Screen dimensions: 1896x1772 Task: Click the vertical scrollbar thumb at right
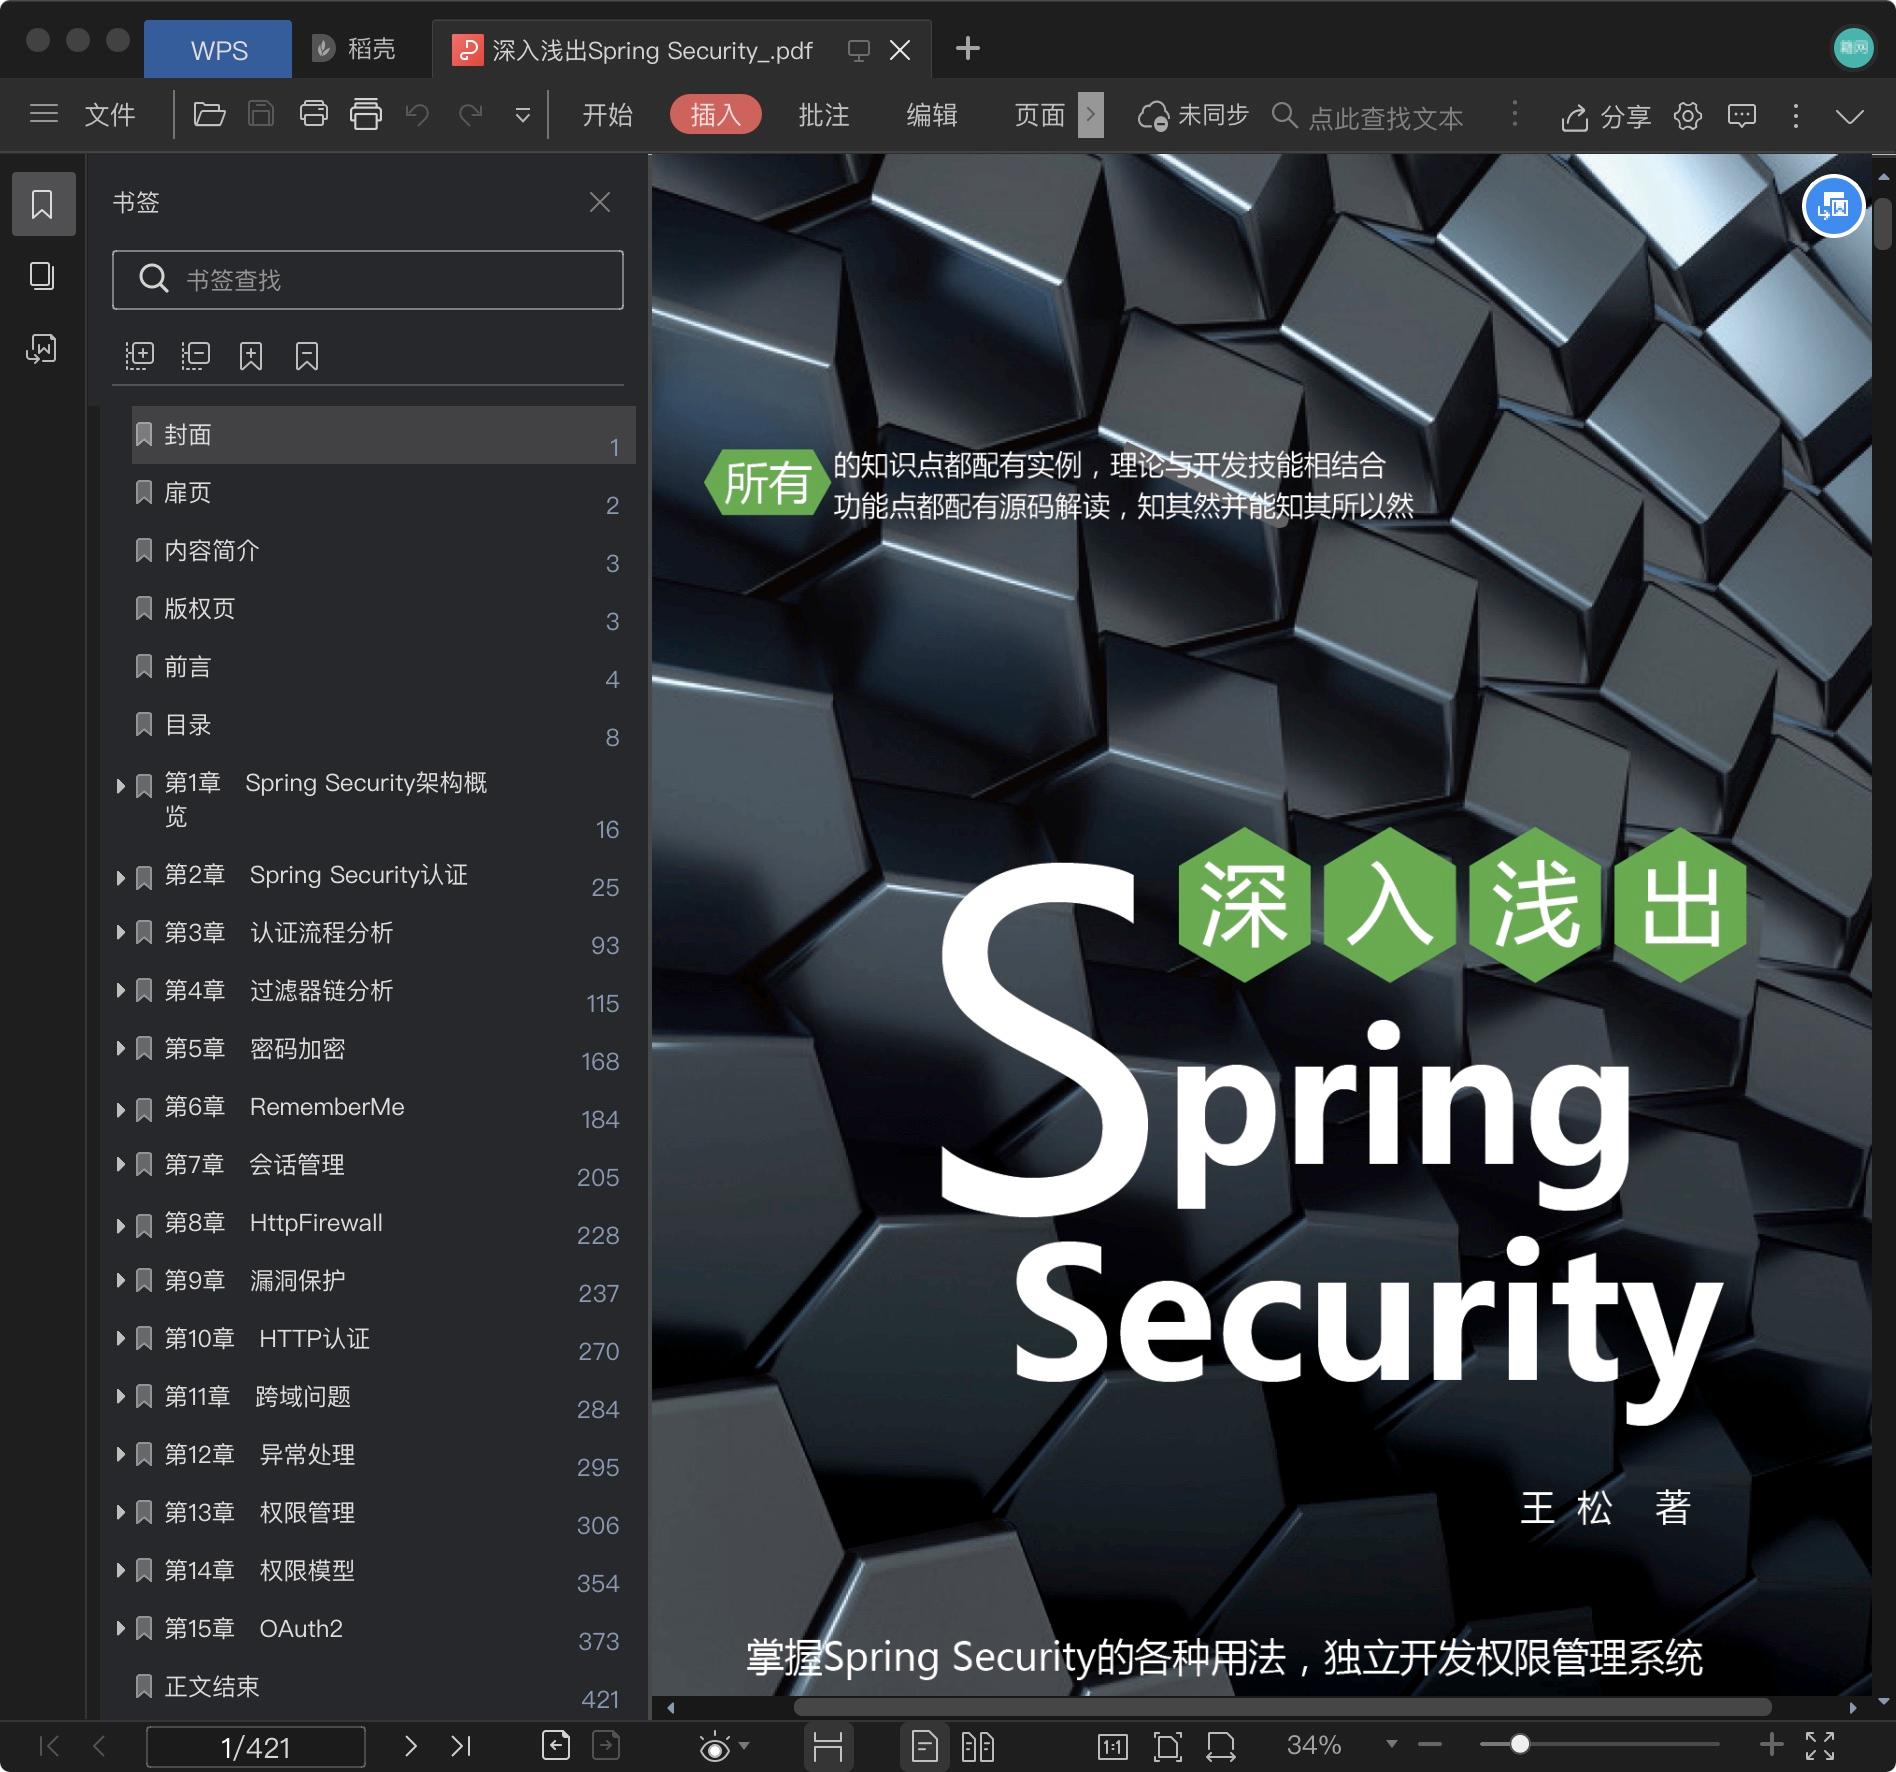(x=1883, y=224)
